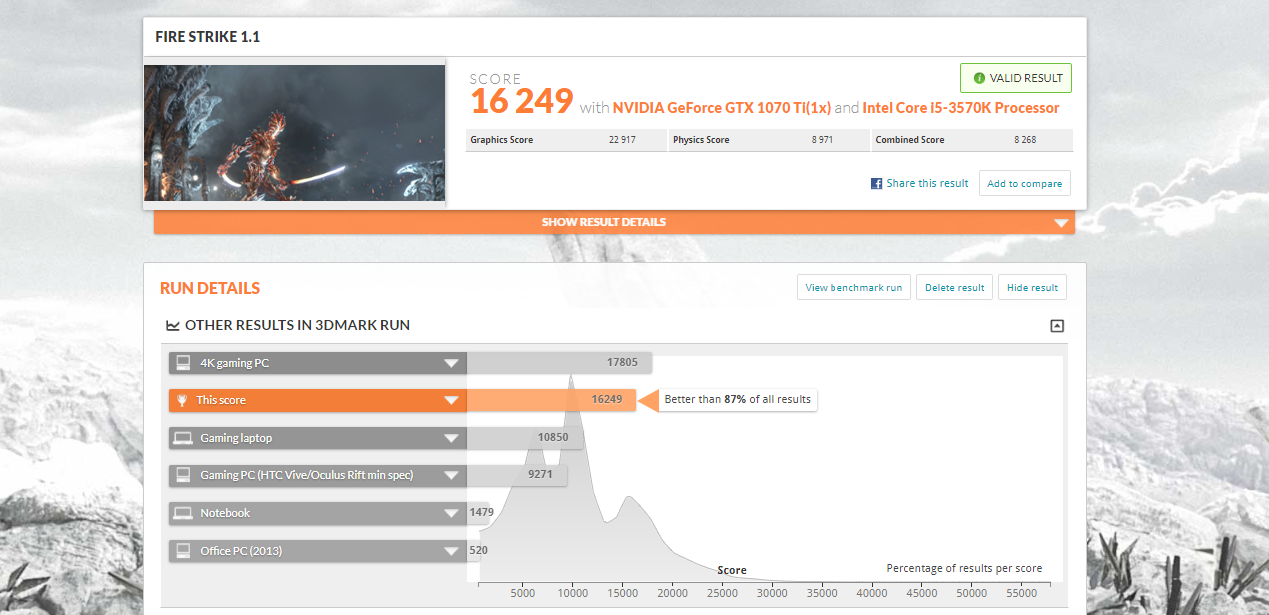This screenshot has width=1269, height=615.
Task: Click the Valid Result info icon
Action: tap(978, 78)
